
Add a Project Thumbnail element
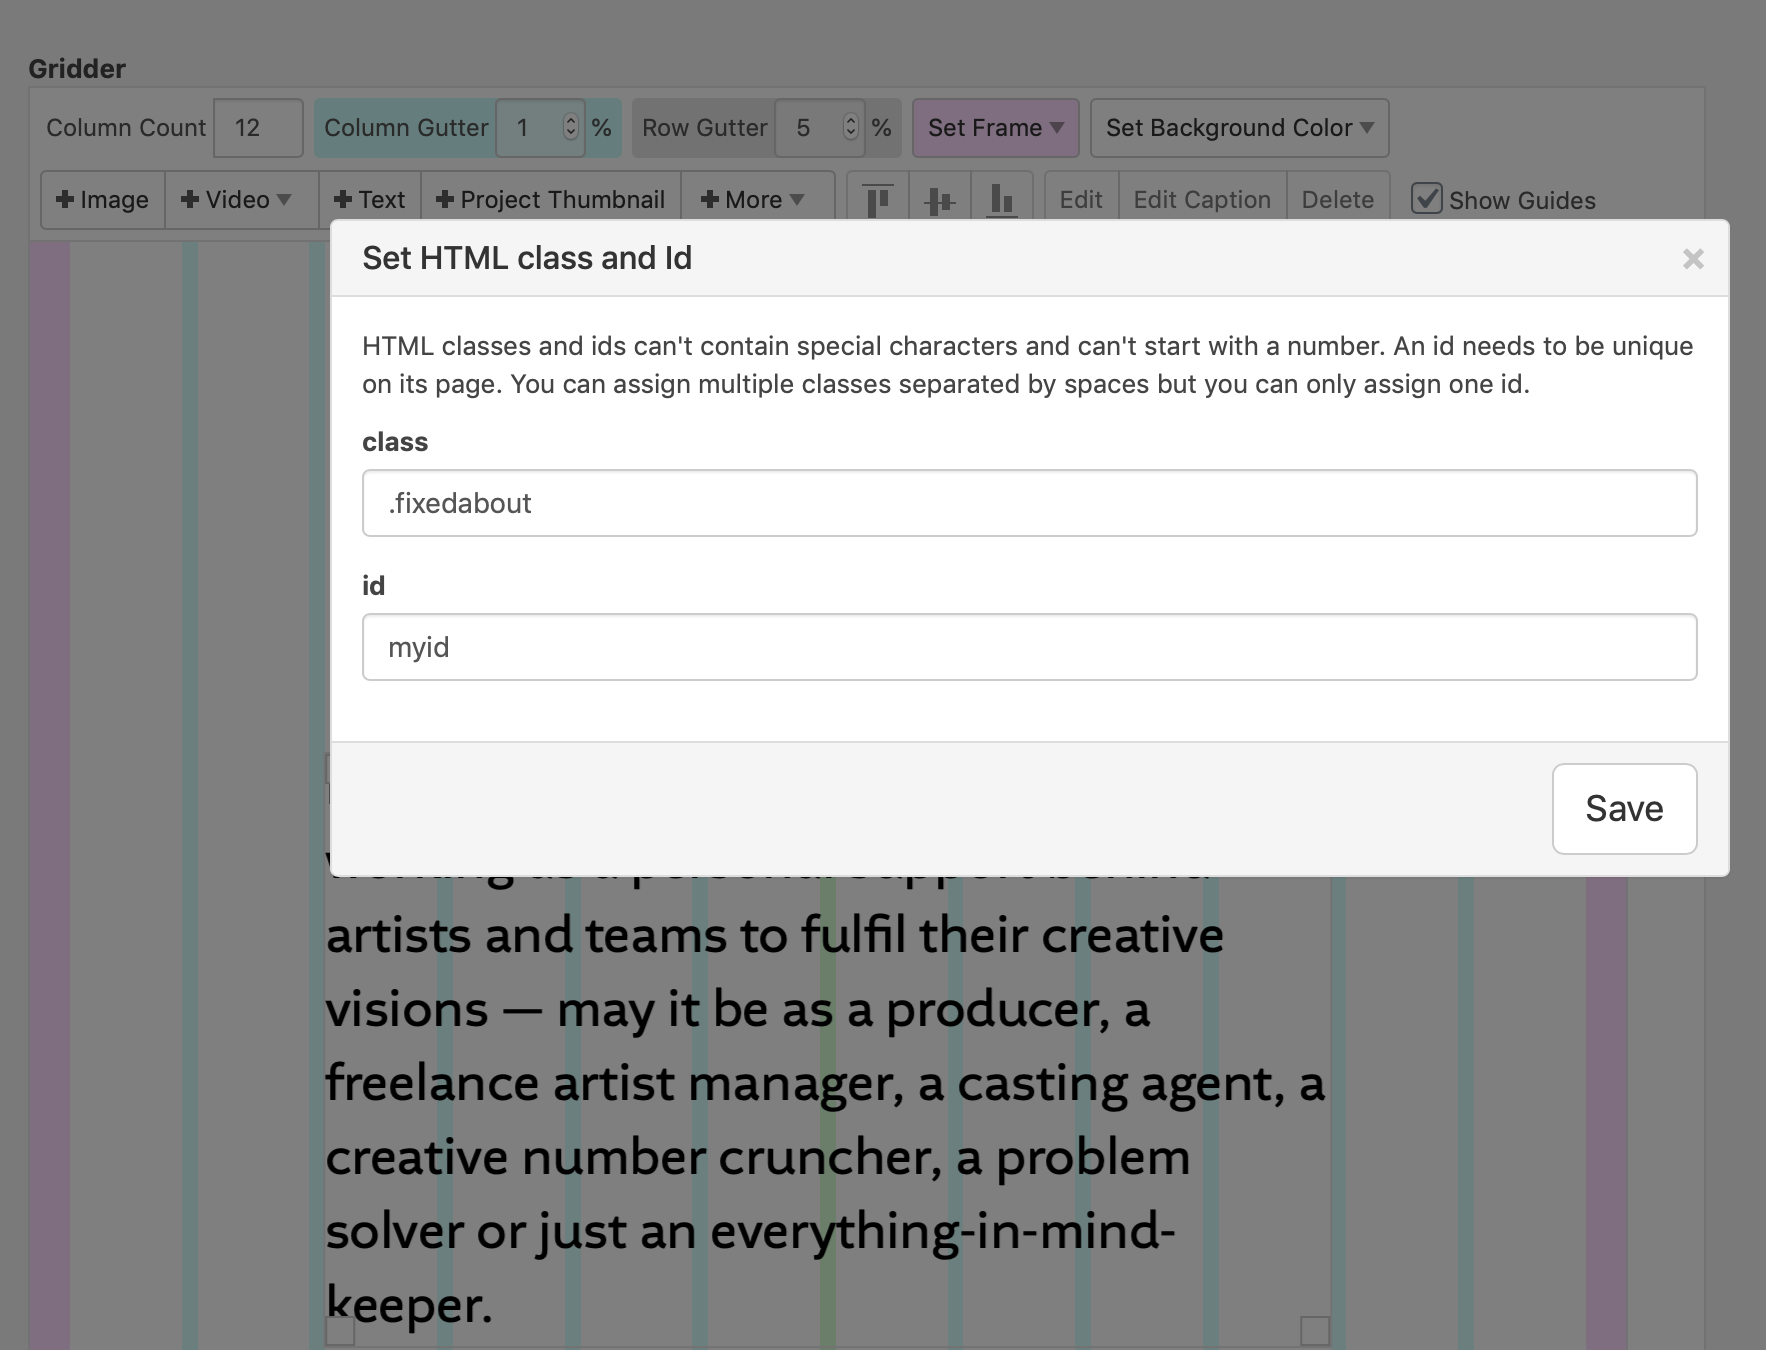pyautogui.click(x=551, y=200)
